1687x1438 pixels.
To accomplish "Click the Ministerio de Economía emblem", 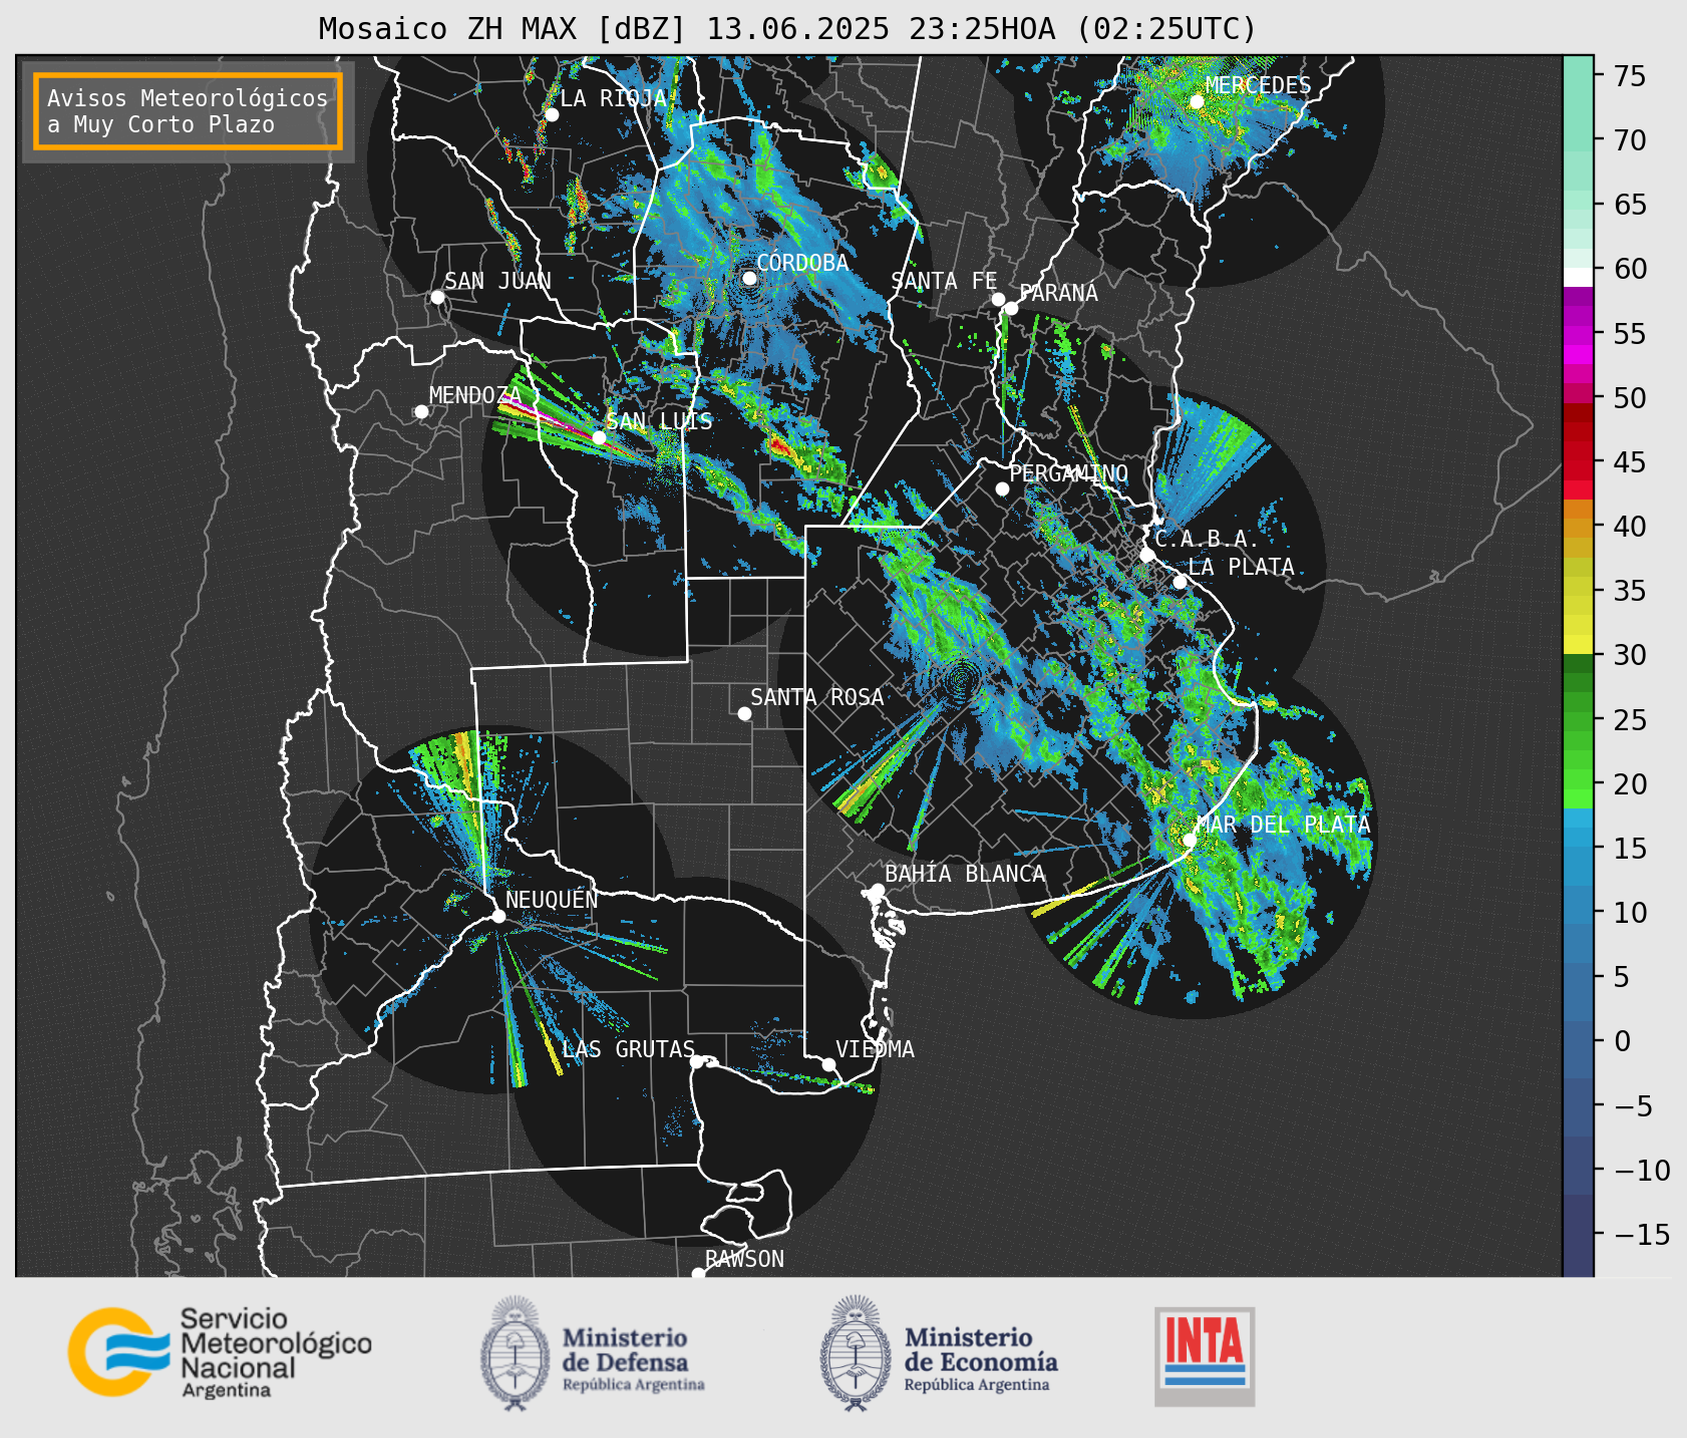I will tap(855, 1353).
